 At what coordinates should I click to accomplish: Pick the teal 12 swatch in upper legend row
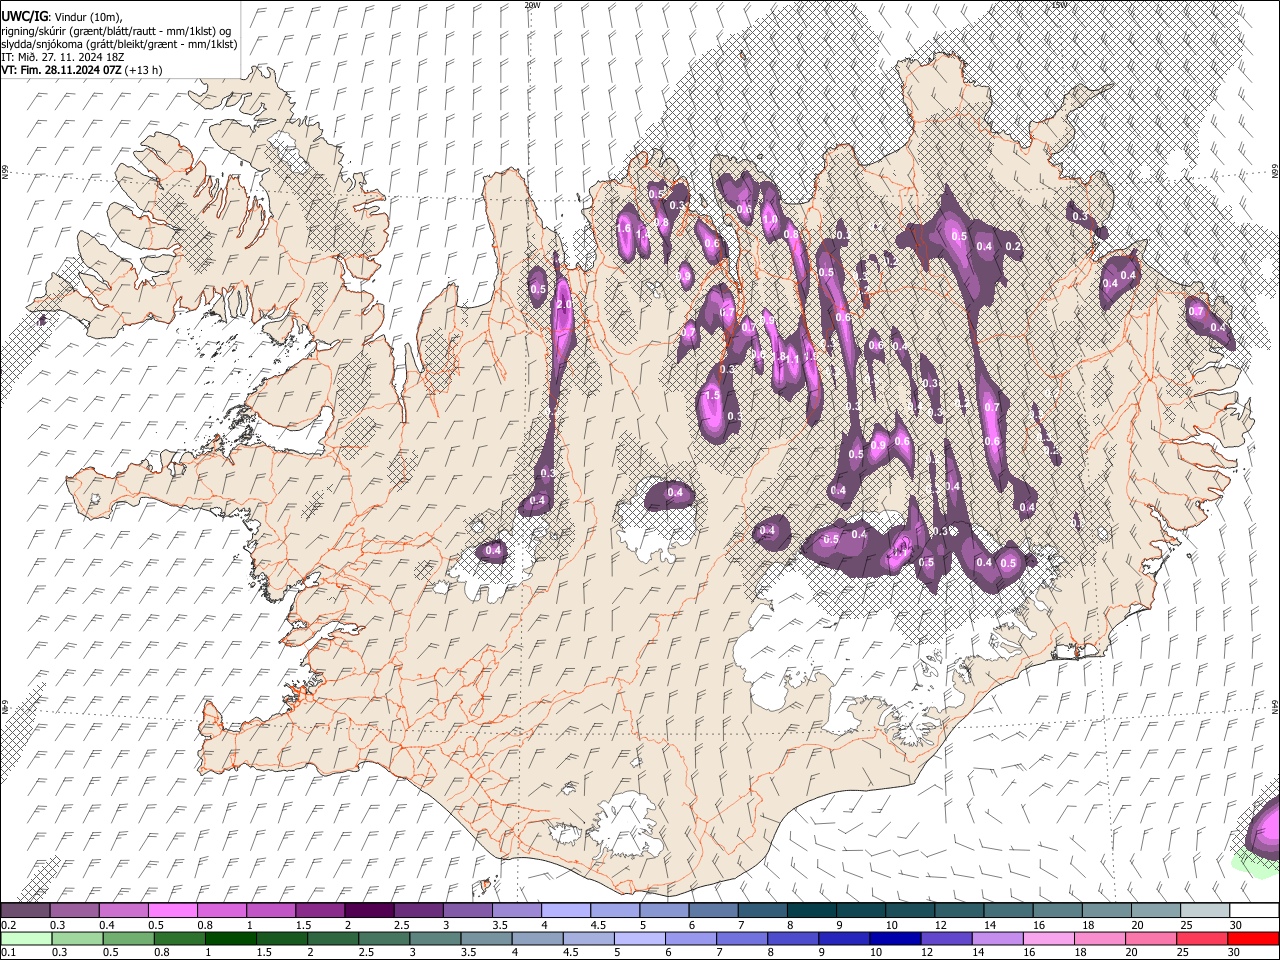tap(958, 911)
